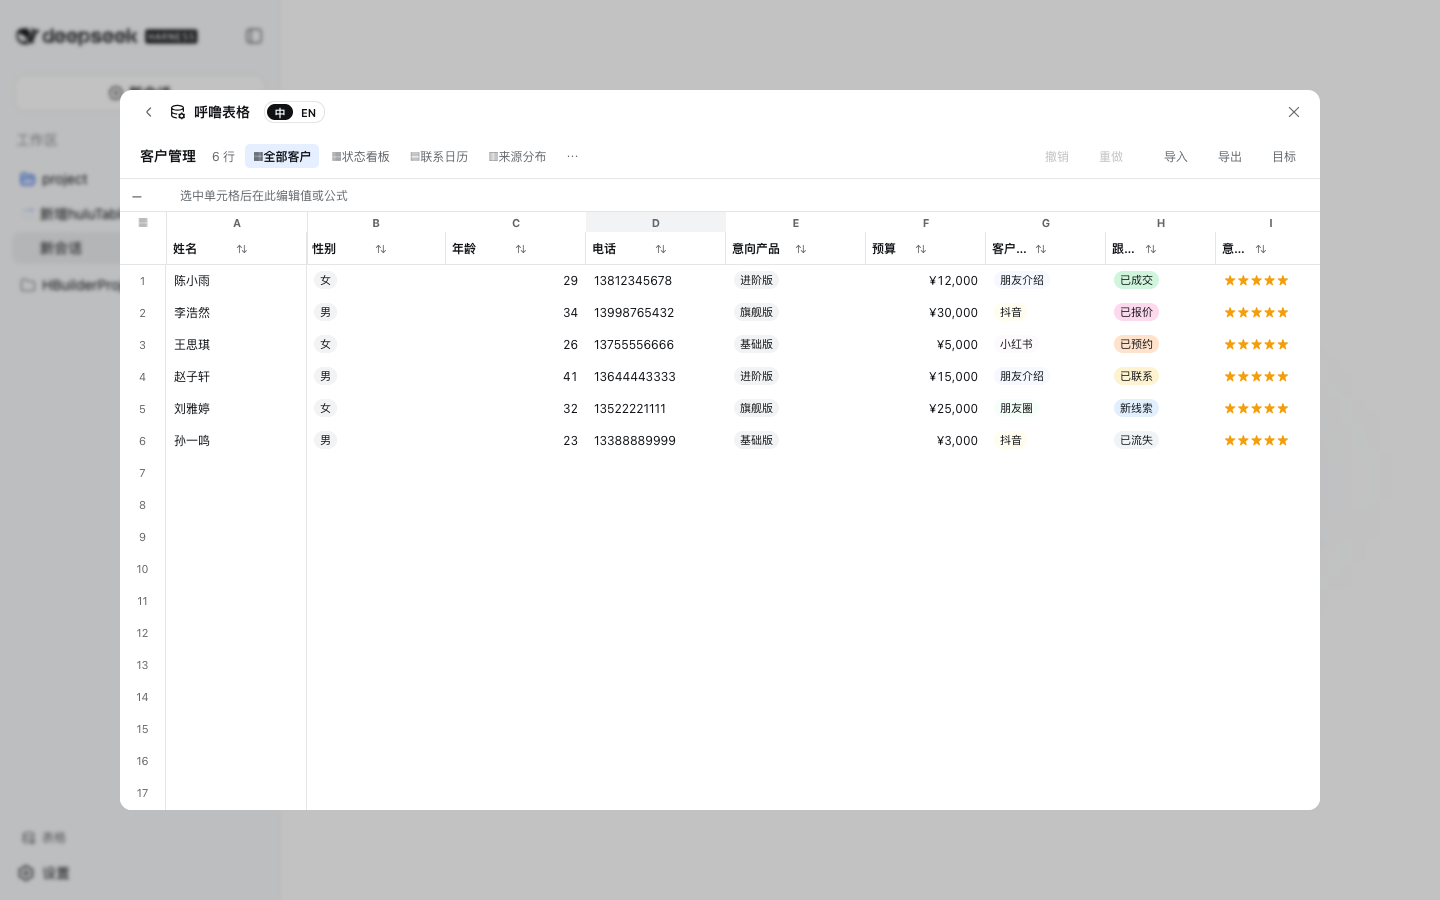Viewport: 1440px width, 900px height.
Task: Click the 导入 button
Action: pyautogui.click(x=1176, y=156)
